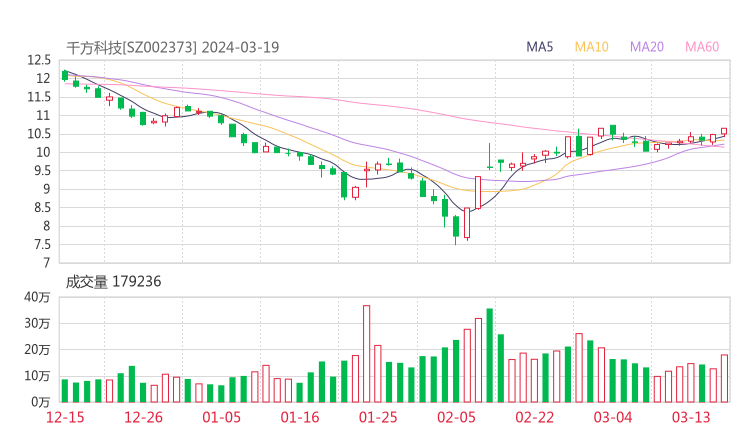Click the 03-13 date axis label

(691, 417)
